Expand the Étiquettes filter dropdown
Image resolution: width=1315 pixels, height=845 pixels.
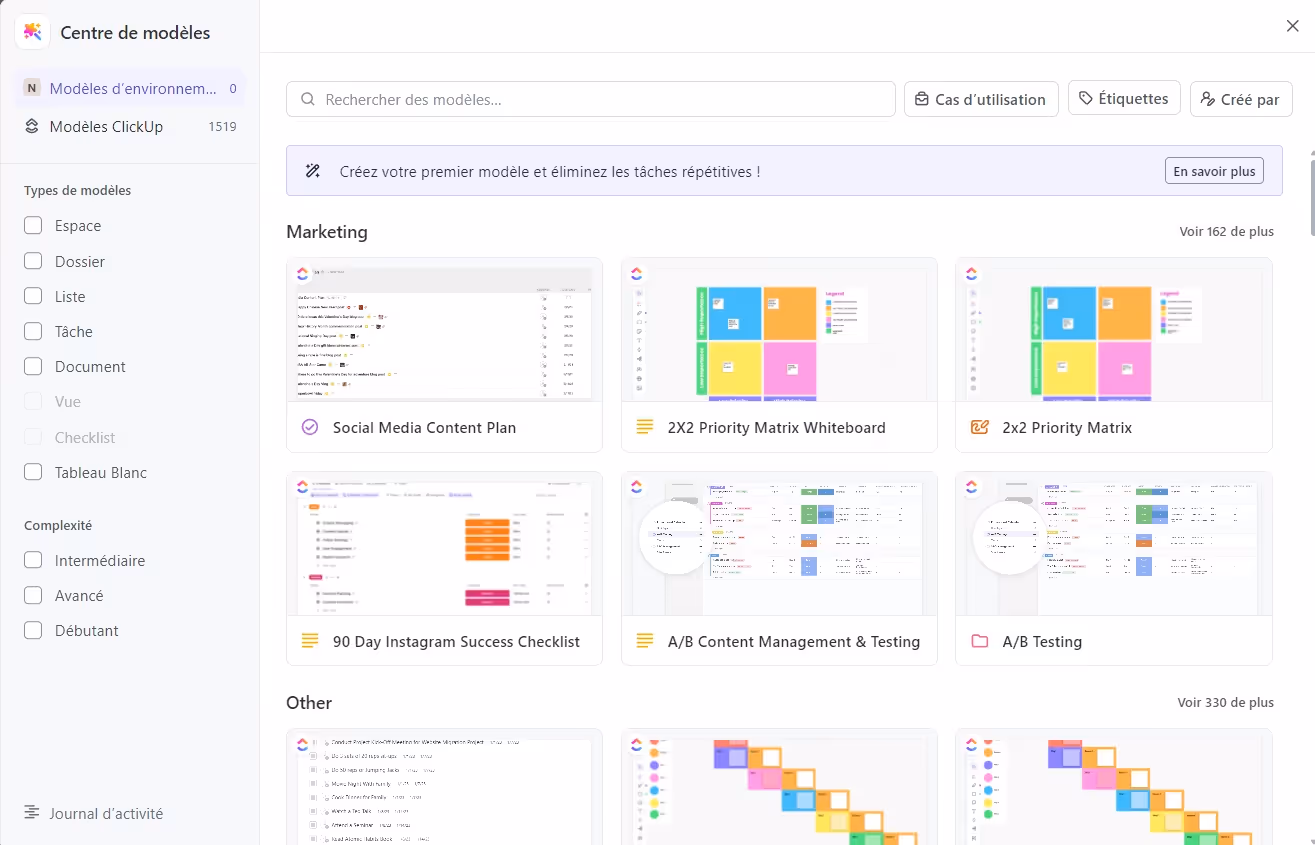point(1124,99)
